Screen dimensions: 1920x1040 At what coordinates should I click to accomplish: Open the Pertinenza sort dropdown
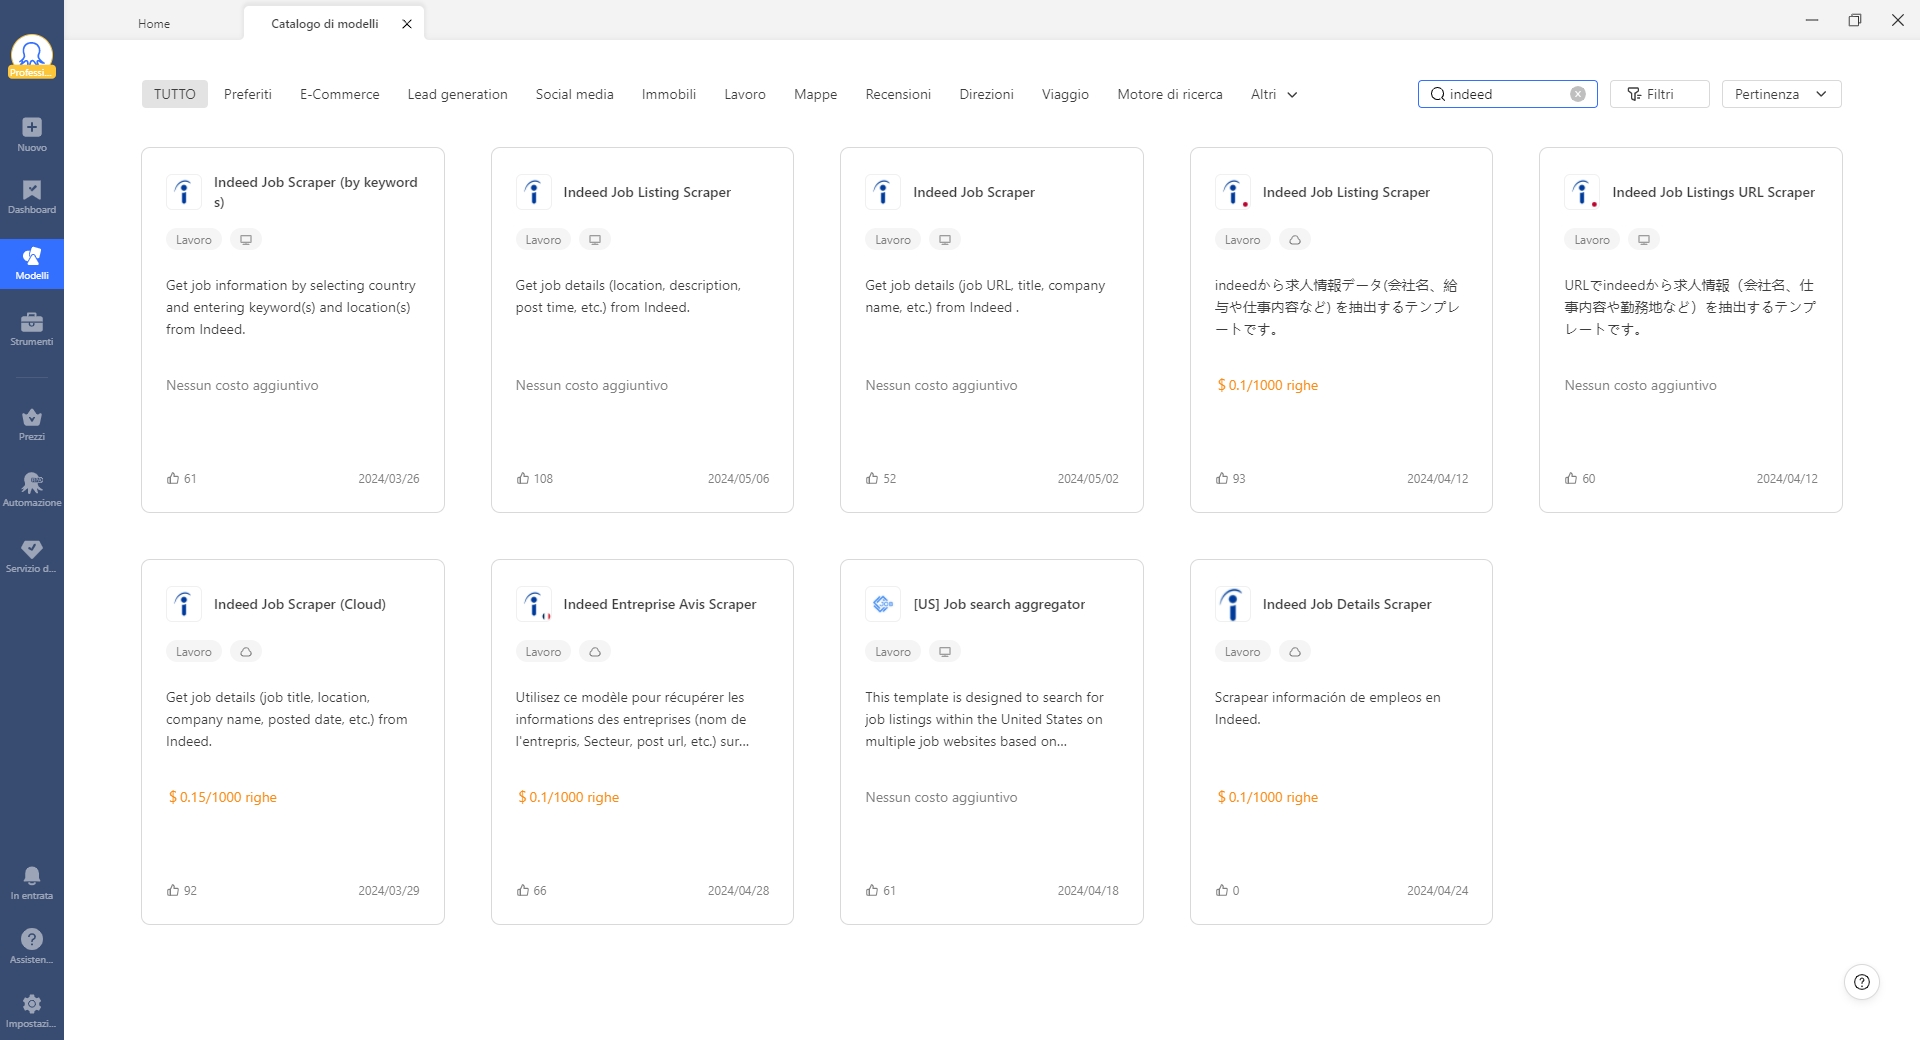tap(1781, 94)
